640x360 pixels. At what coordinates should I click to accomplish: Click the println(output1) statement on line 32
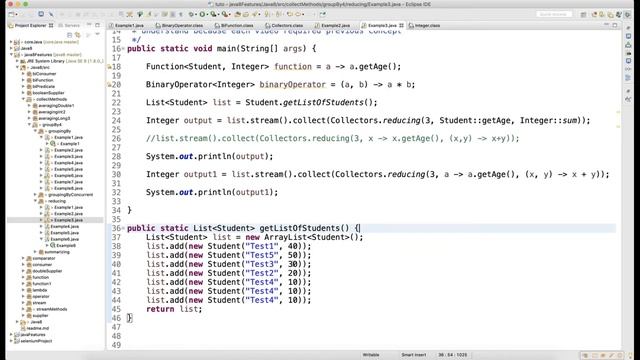tap(212, 192)
